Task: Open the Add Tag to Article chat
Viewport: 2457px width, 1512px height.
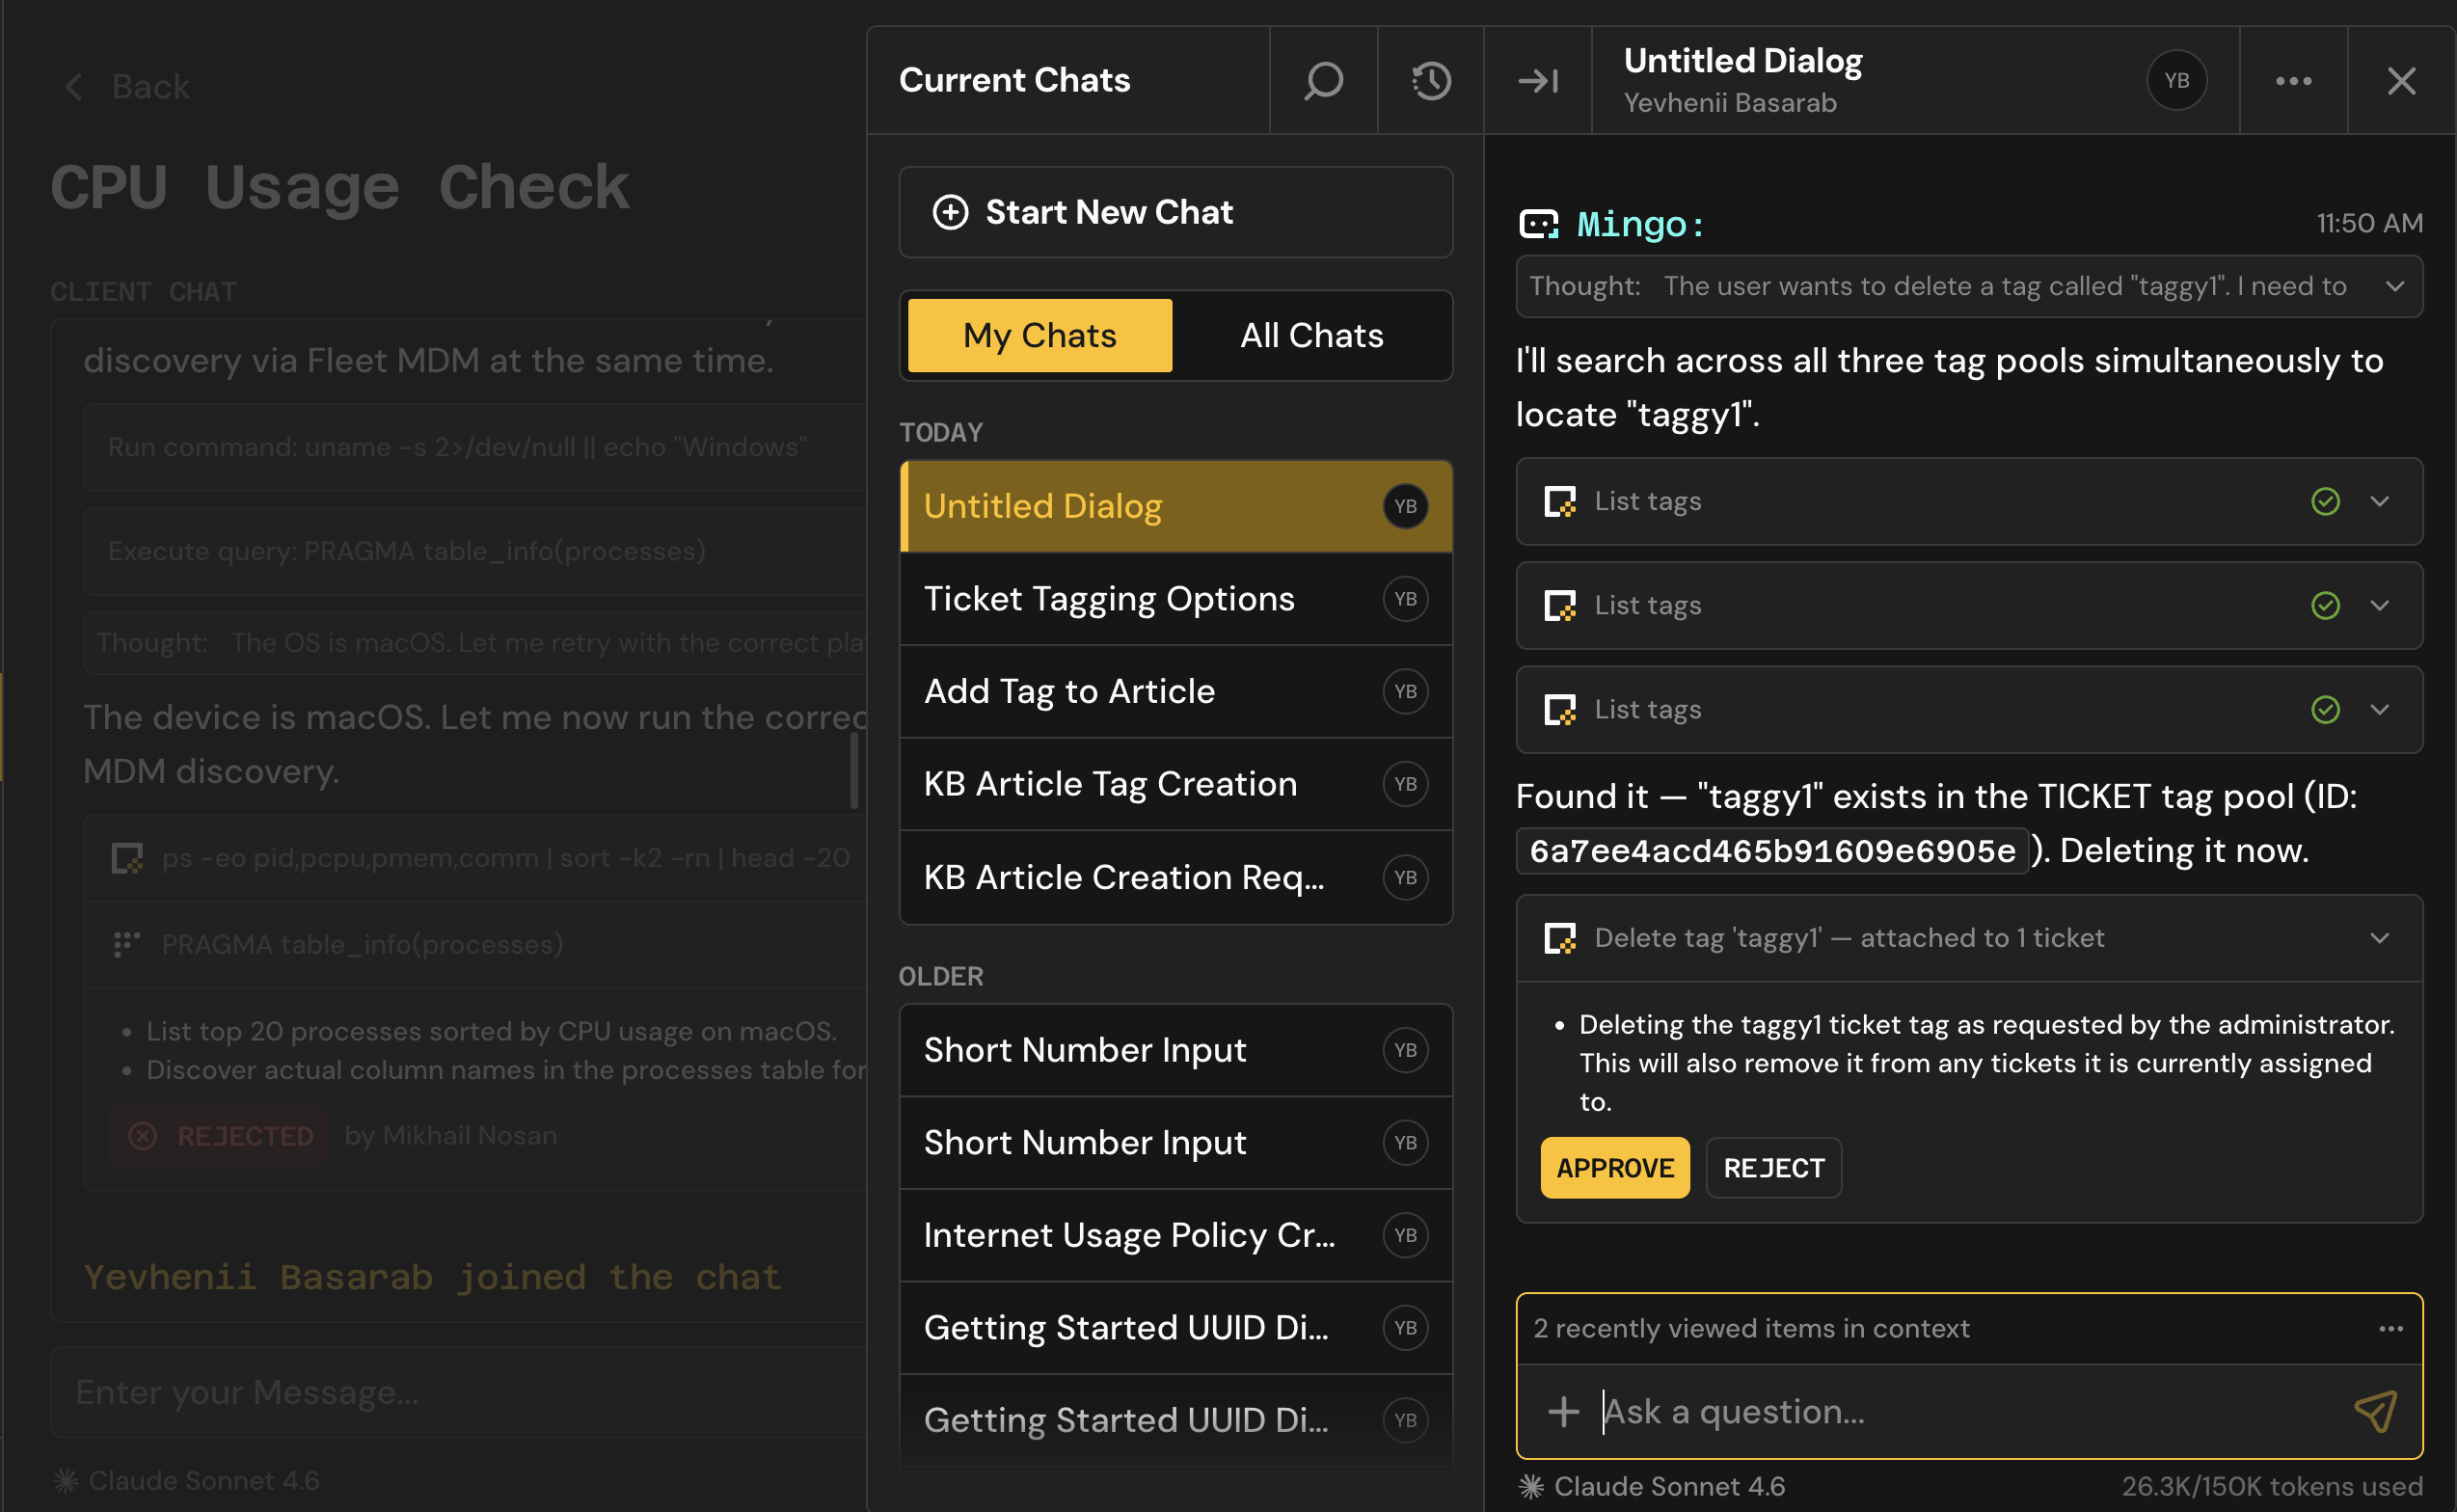Action: pyautogui.click(x=1176, y=691)
